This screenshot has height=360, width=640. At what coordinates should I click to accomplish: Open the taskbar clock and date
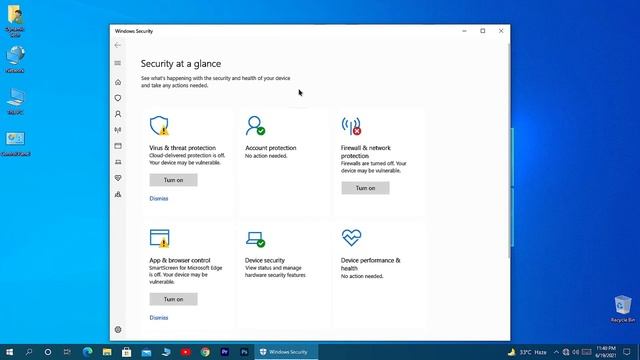pos(606,352)
